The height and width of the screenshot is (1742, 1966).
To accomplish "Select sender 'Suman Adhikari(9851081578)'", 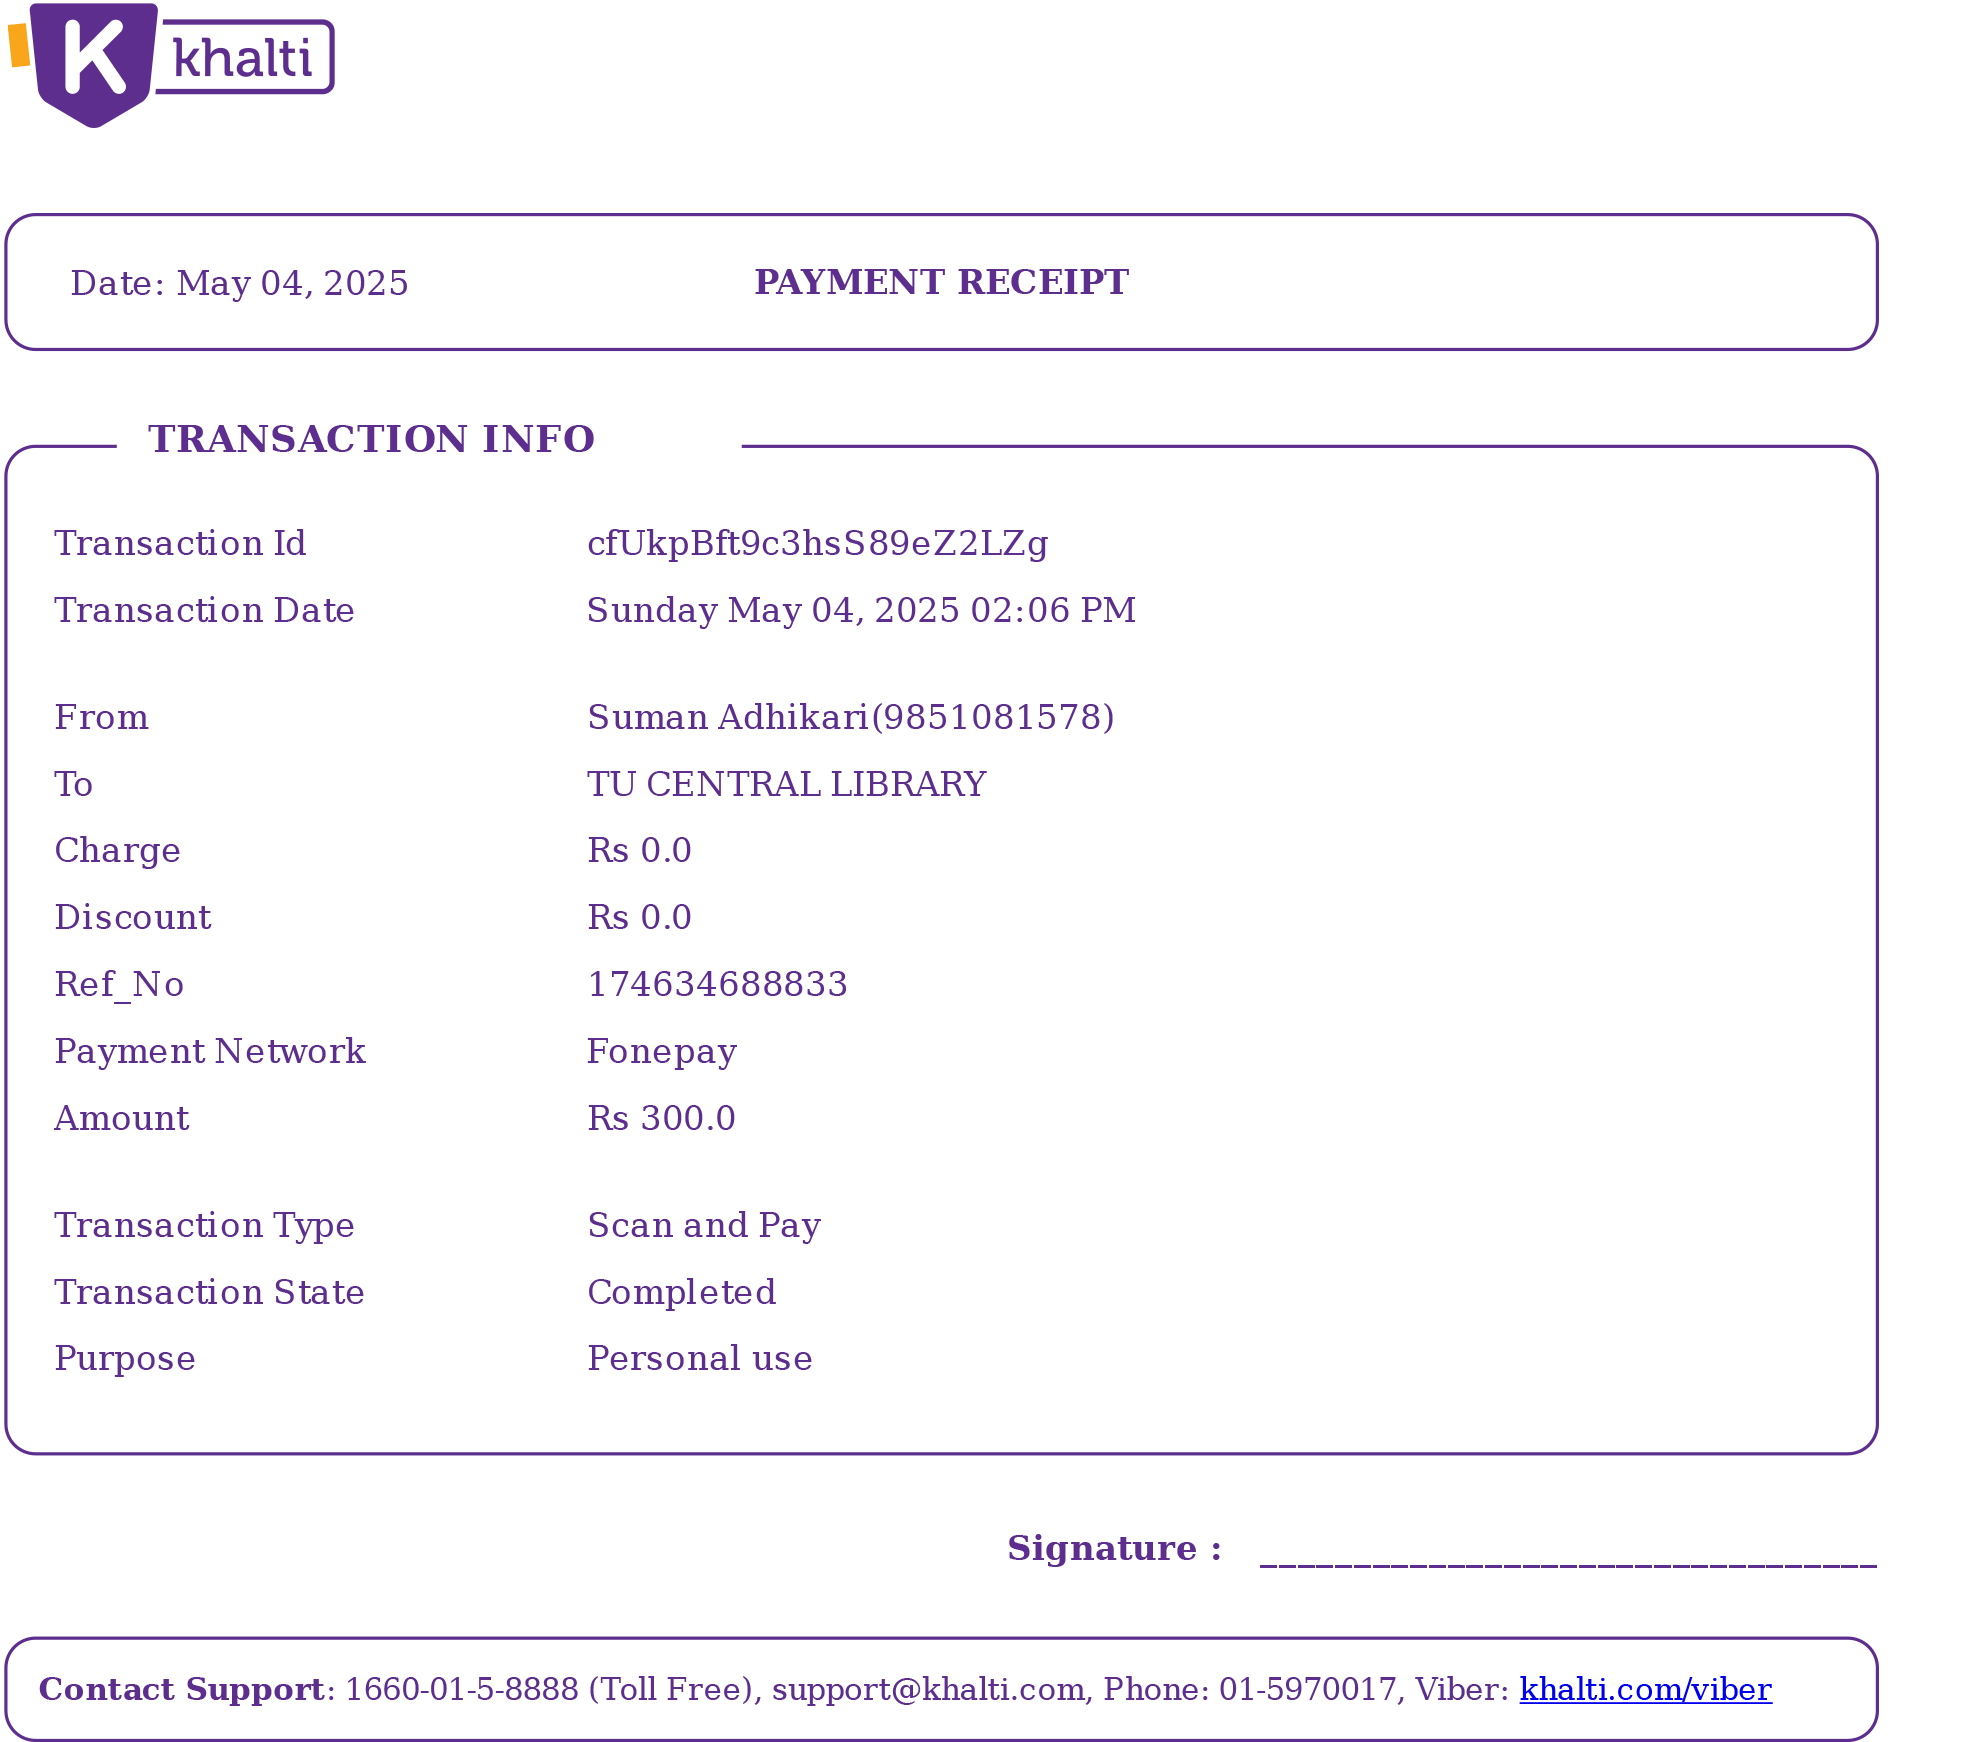I will click(x=850, y=717).
